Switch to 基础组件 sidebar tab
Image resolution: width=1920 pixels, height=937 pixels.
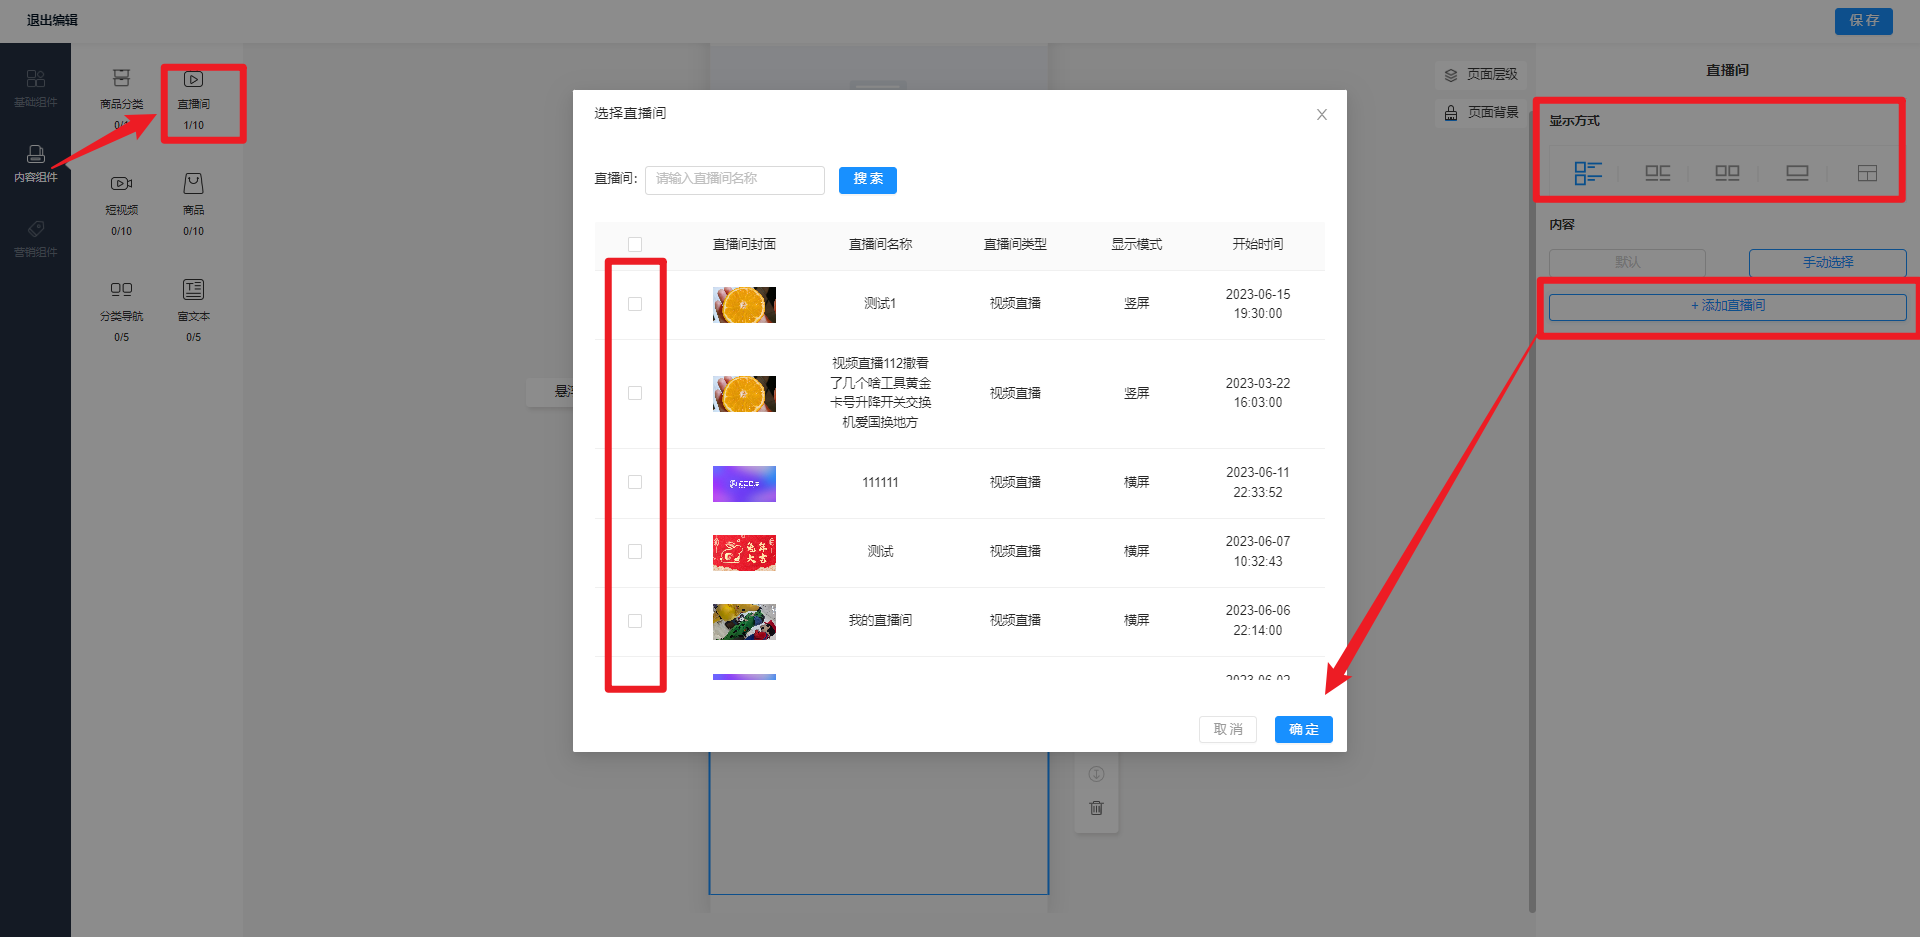pyautogui.click(x=36, y=88)
